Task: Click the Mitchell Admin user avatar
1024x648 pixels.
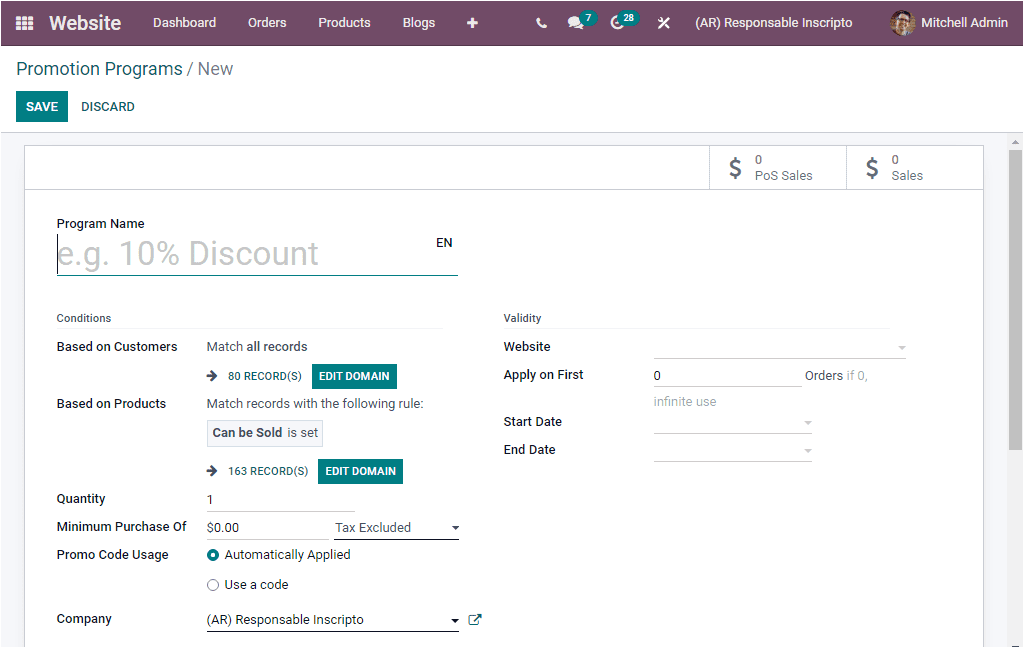Action: [901, 22]
